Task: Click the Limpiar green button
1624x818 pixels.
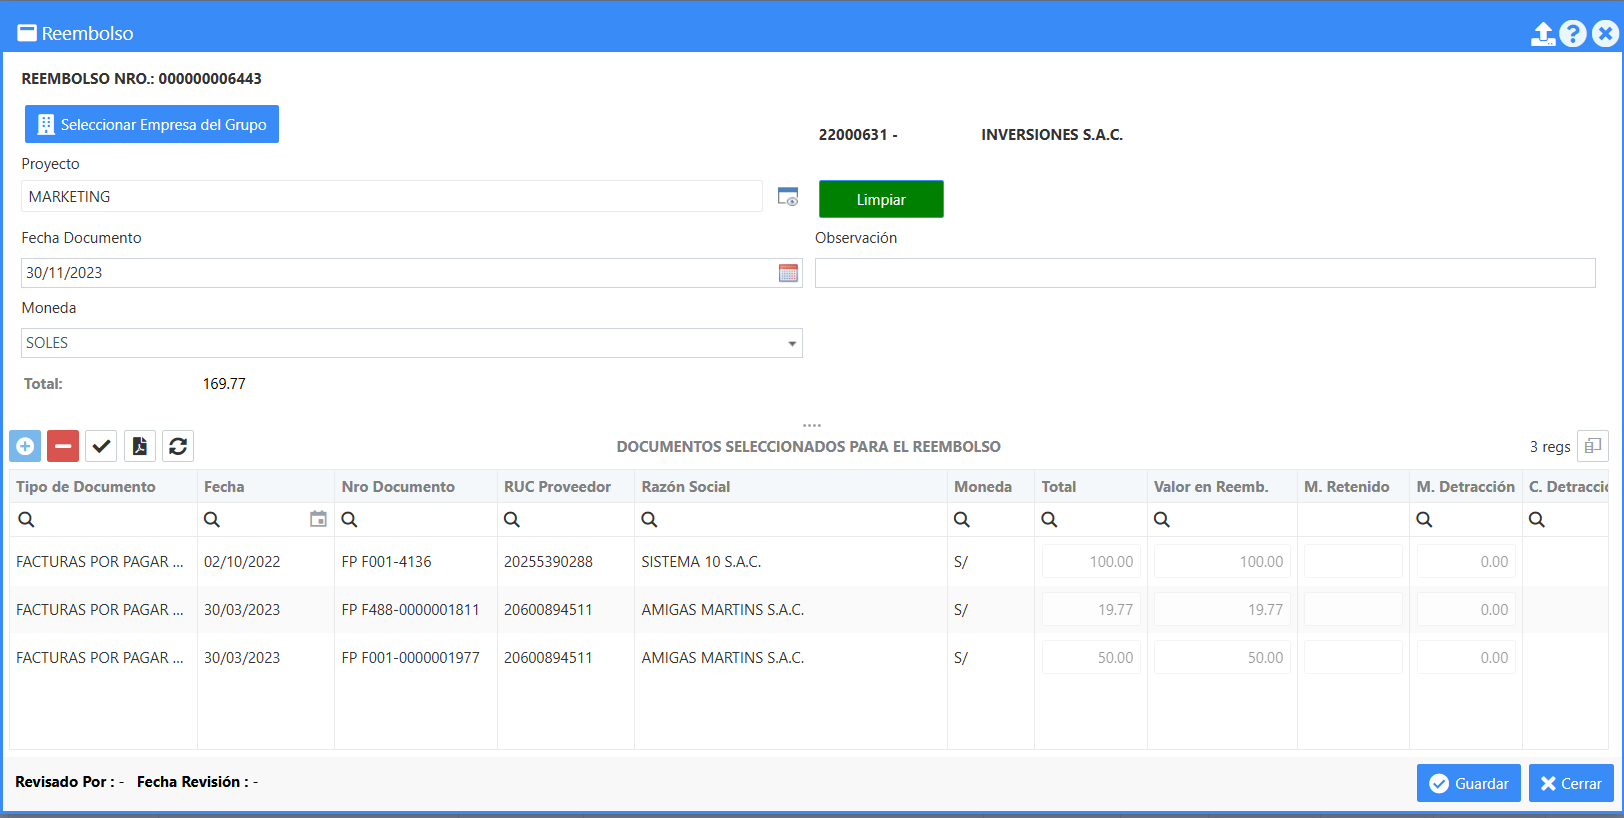Action: click(881, 199)
